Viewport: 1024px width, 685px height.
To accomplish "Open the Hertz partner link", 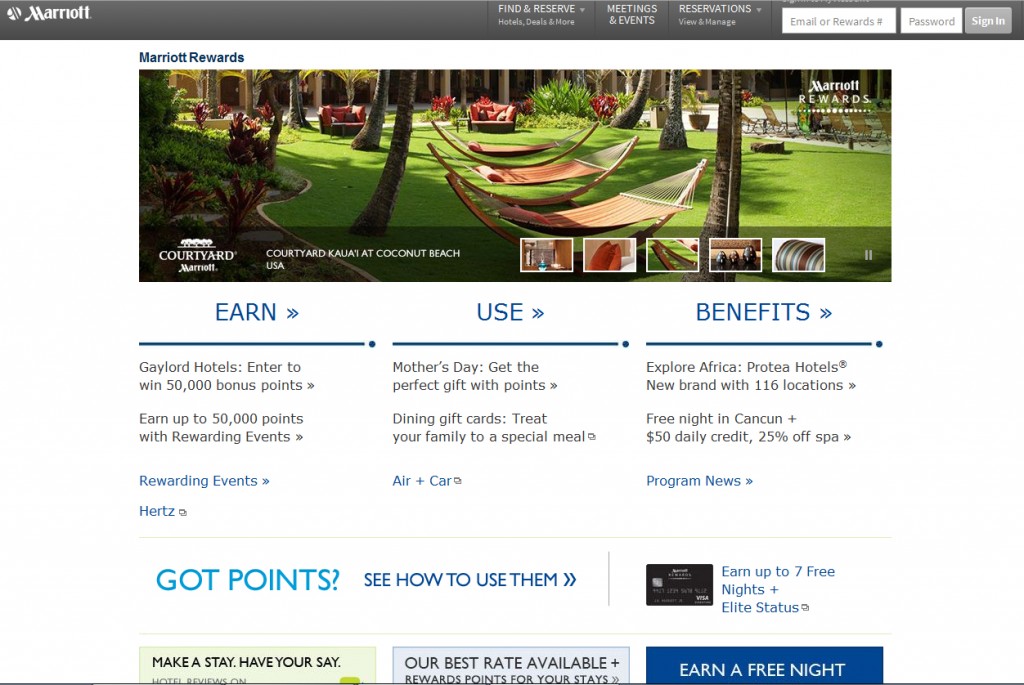I will [163, 511].
